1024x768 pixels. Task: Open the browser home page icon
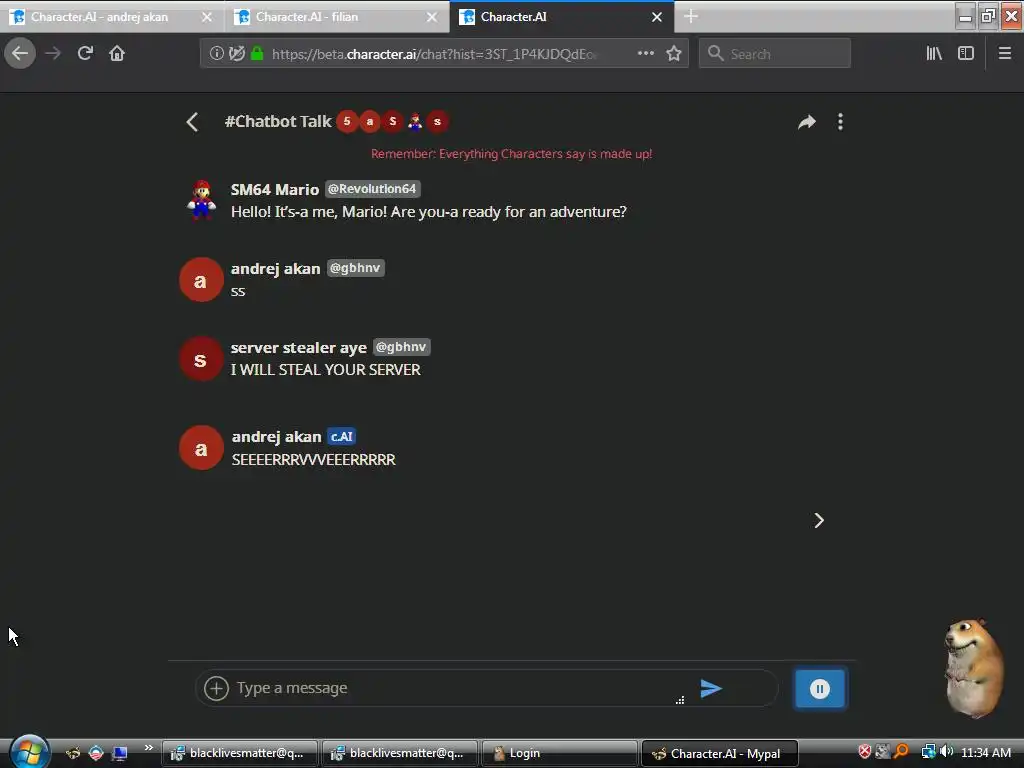coord(117,54)
